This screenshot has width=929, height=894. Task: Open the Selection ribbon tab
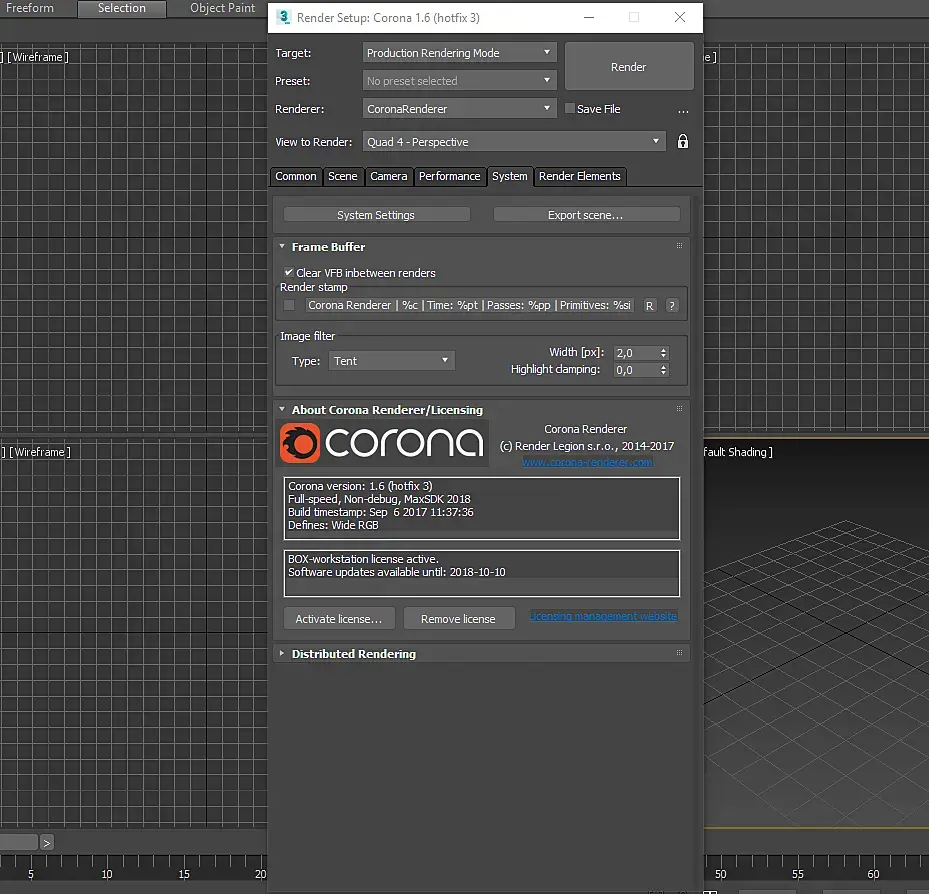point(121,8)
